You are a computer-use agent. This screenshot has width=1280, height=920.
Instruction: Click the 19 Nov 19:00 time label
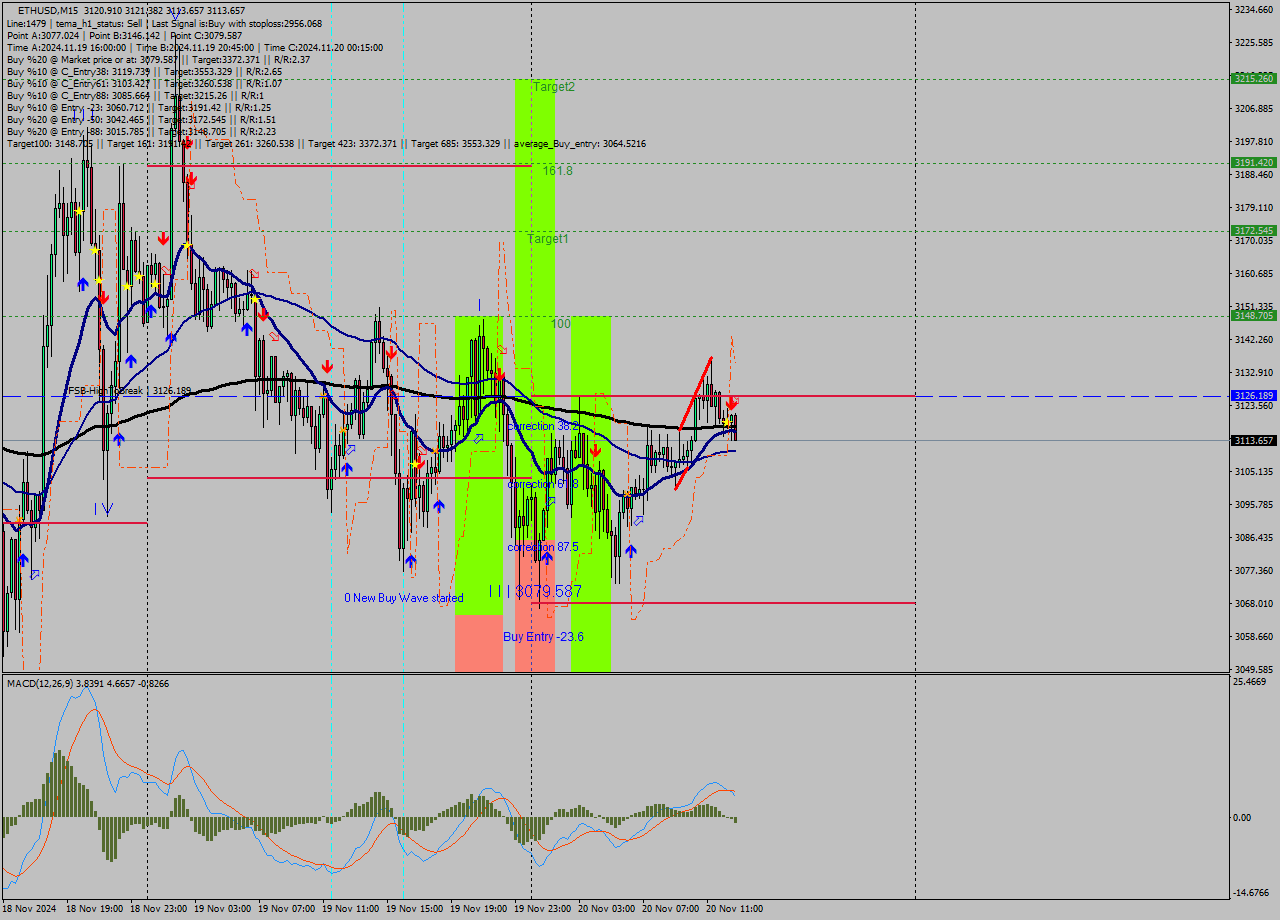click(x=479, y=909)
